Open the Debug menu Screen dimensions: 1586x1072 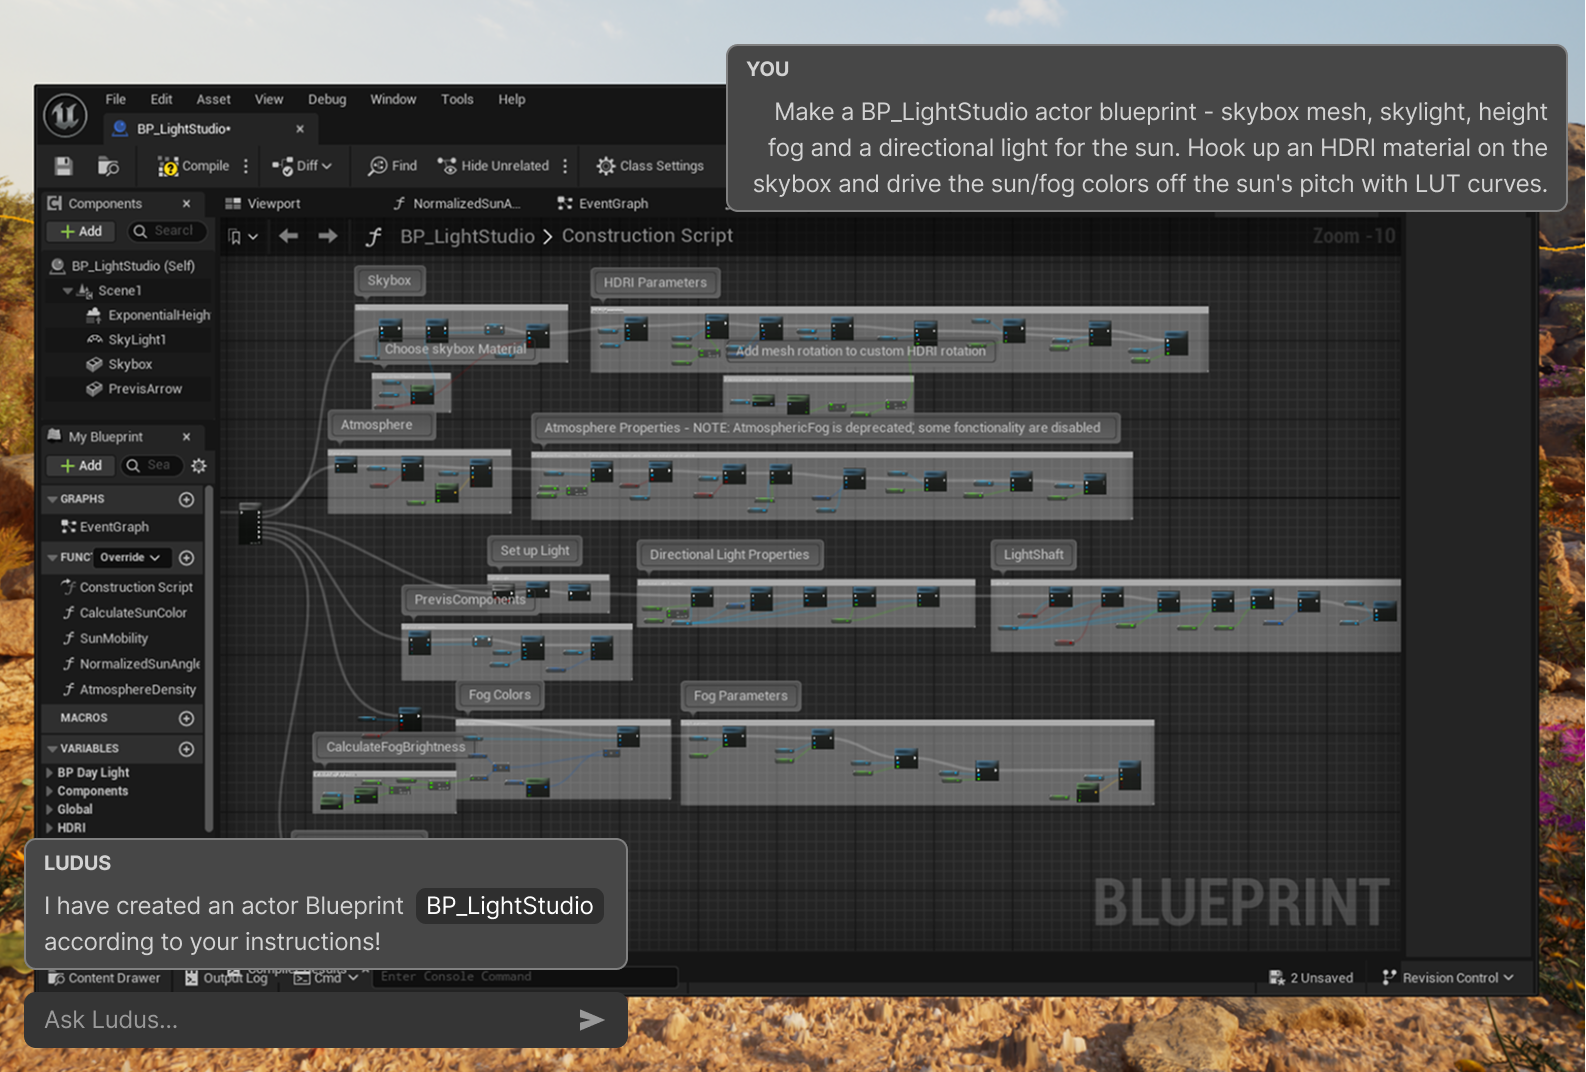click(x=327, y=99)
